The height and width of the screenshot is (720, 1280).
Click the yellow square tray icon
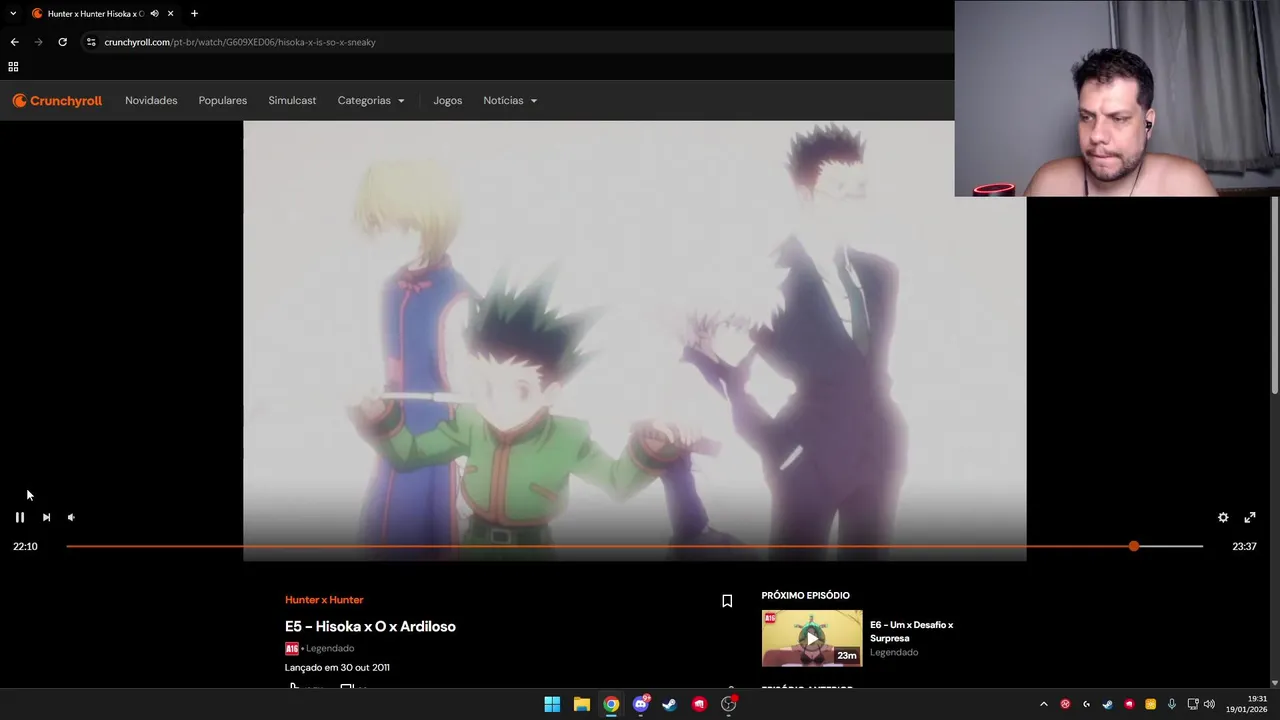[x=1150, y=704]
